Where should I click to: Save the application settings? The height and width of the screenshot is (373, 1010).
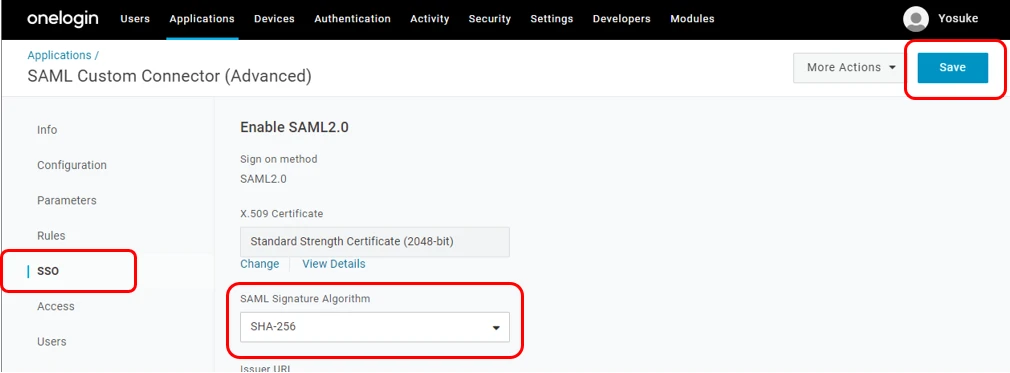click(x=953, y=68)
